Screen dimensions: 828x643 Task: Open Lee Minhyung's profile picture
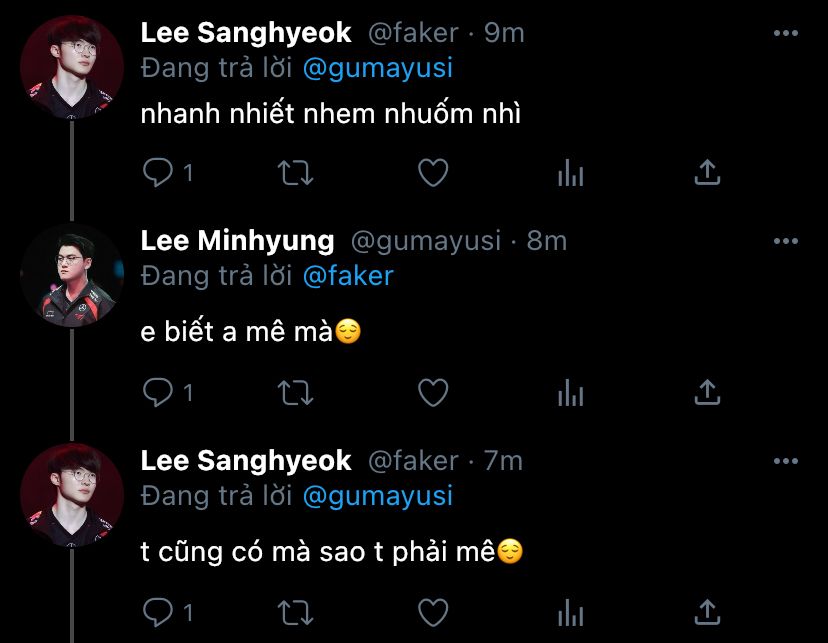pos(72,275)
